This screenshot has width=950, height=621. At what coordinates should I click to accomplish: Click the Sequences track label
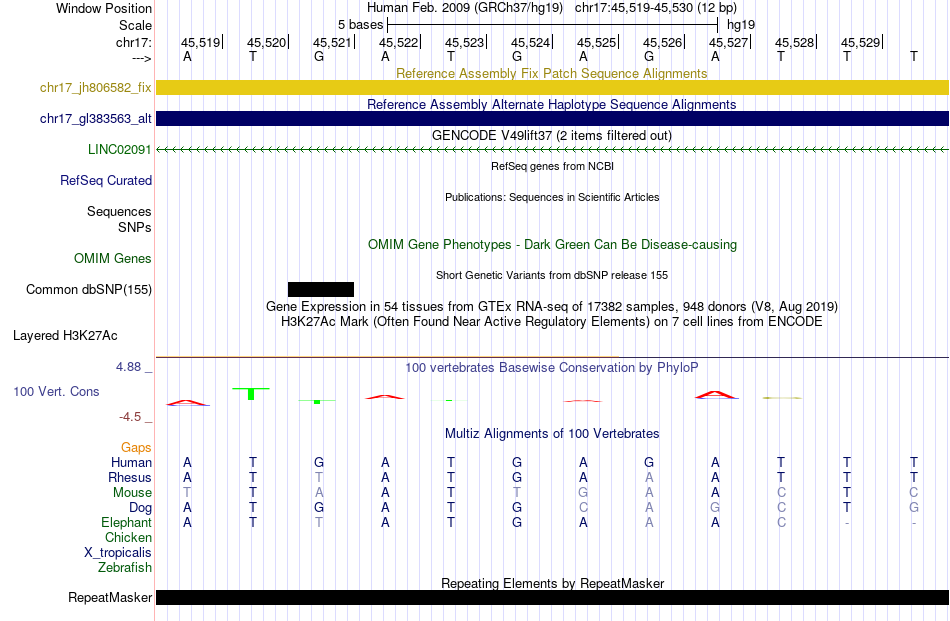[119, 211]
